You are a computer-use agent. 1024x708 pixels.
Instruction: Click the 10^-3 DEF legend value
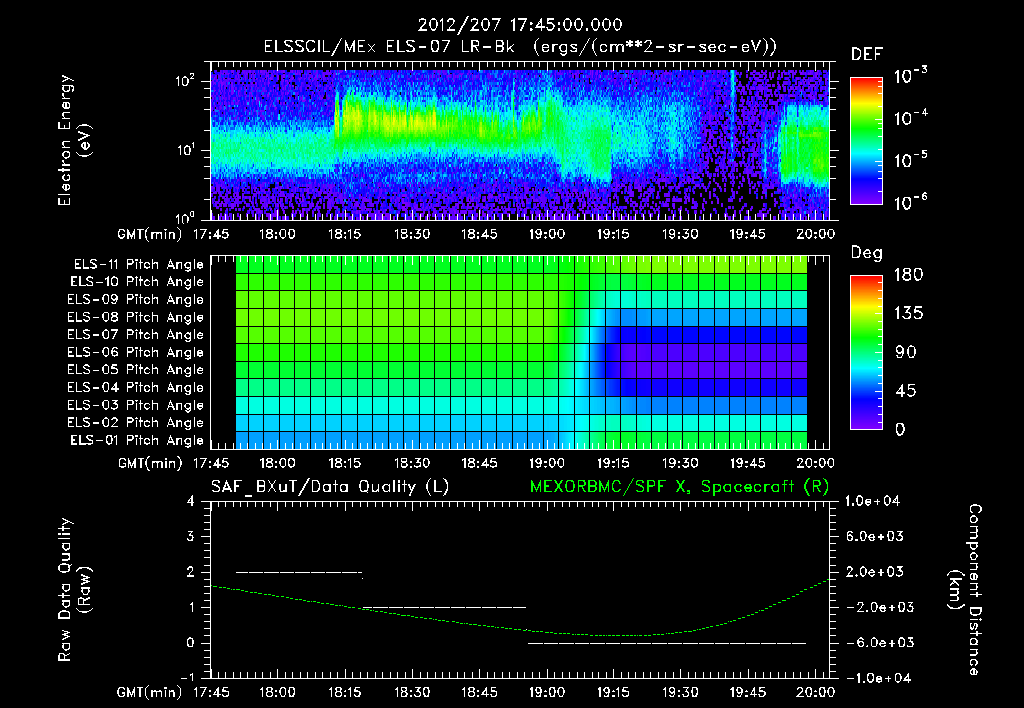pyautogui.click(x=910, y=75)
